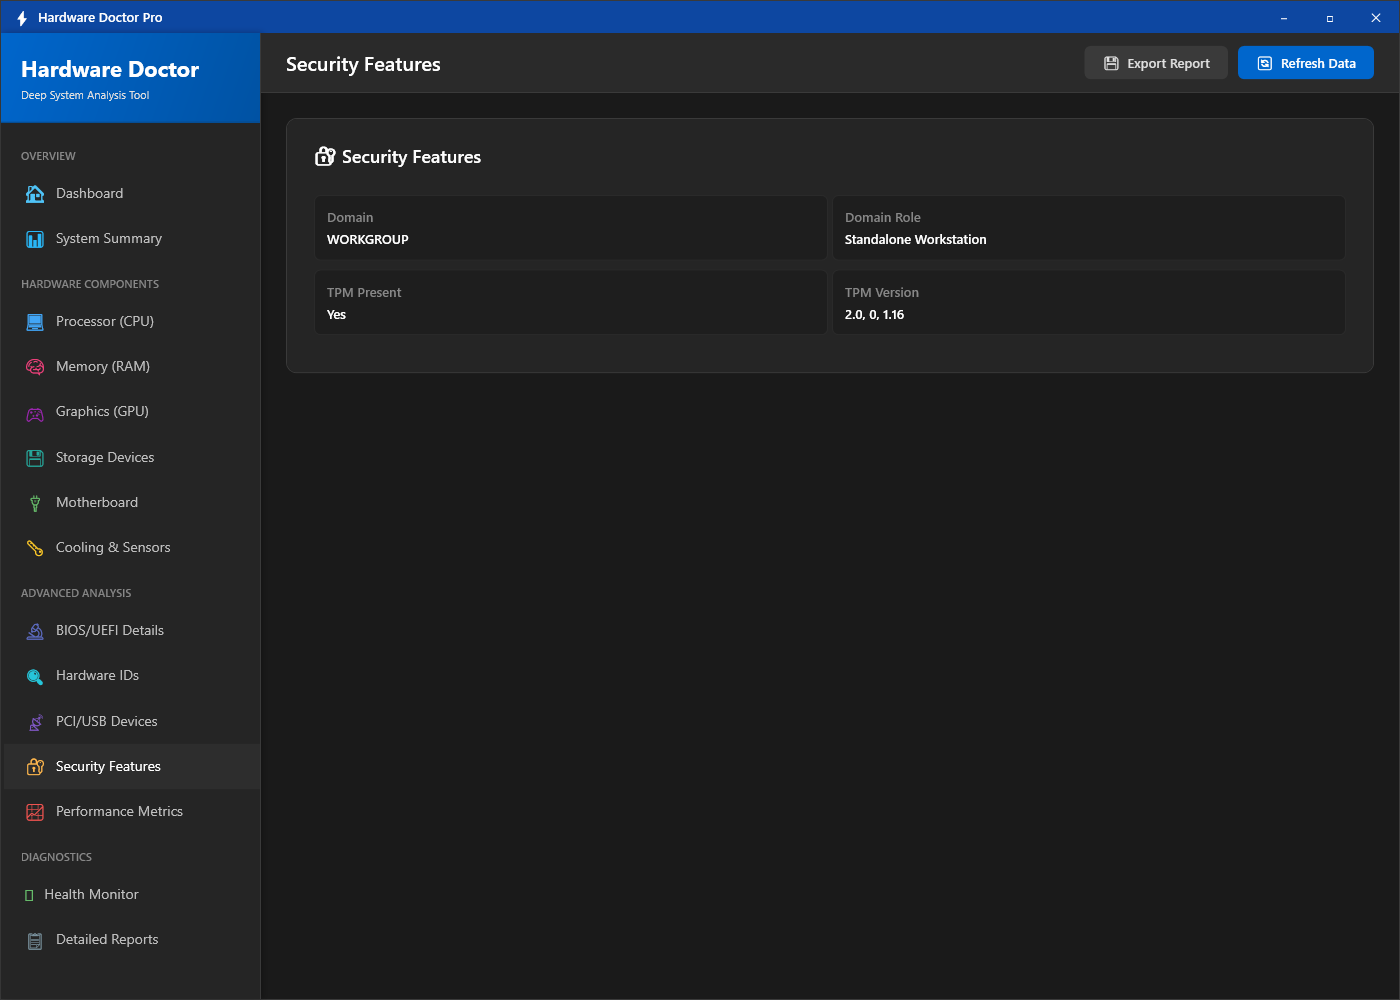The image size is (1400, 1000).
Task: Click the Cooling & Sensors thermometer icon
Action: (35, 548)
